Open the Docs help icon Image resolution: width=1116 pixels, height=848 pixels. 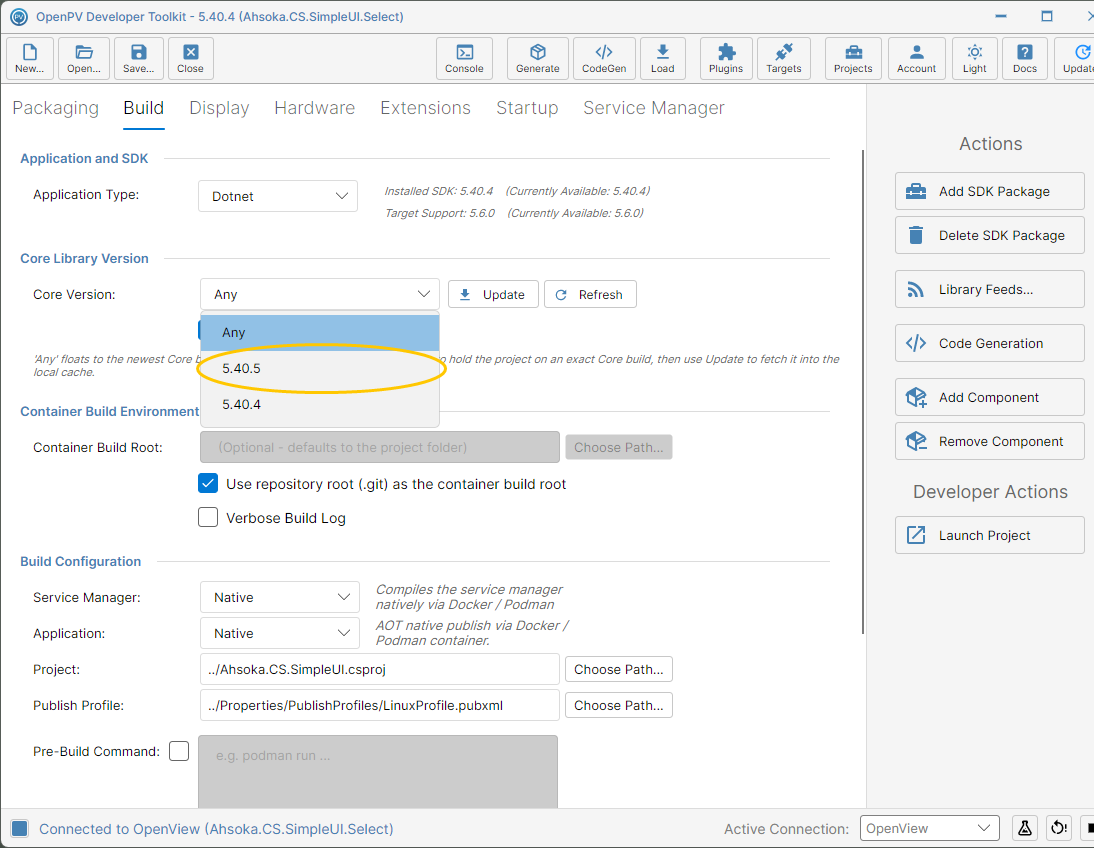click(1024, 58)
